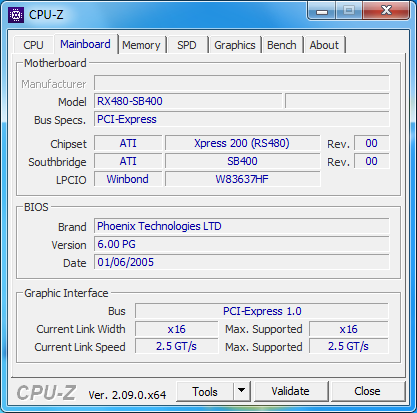Select BIOS version 6.00 PG
417x413 pixels.
(242, 244)
